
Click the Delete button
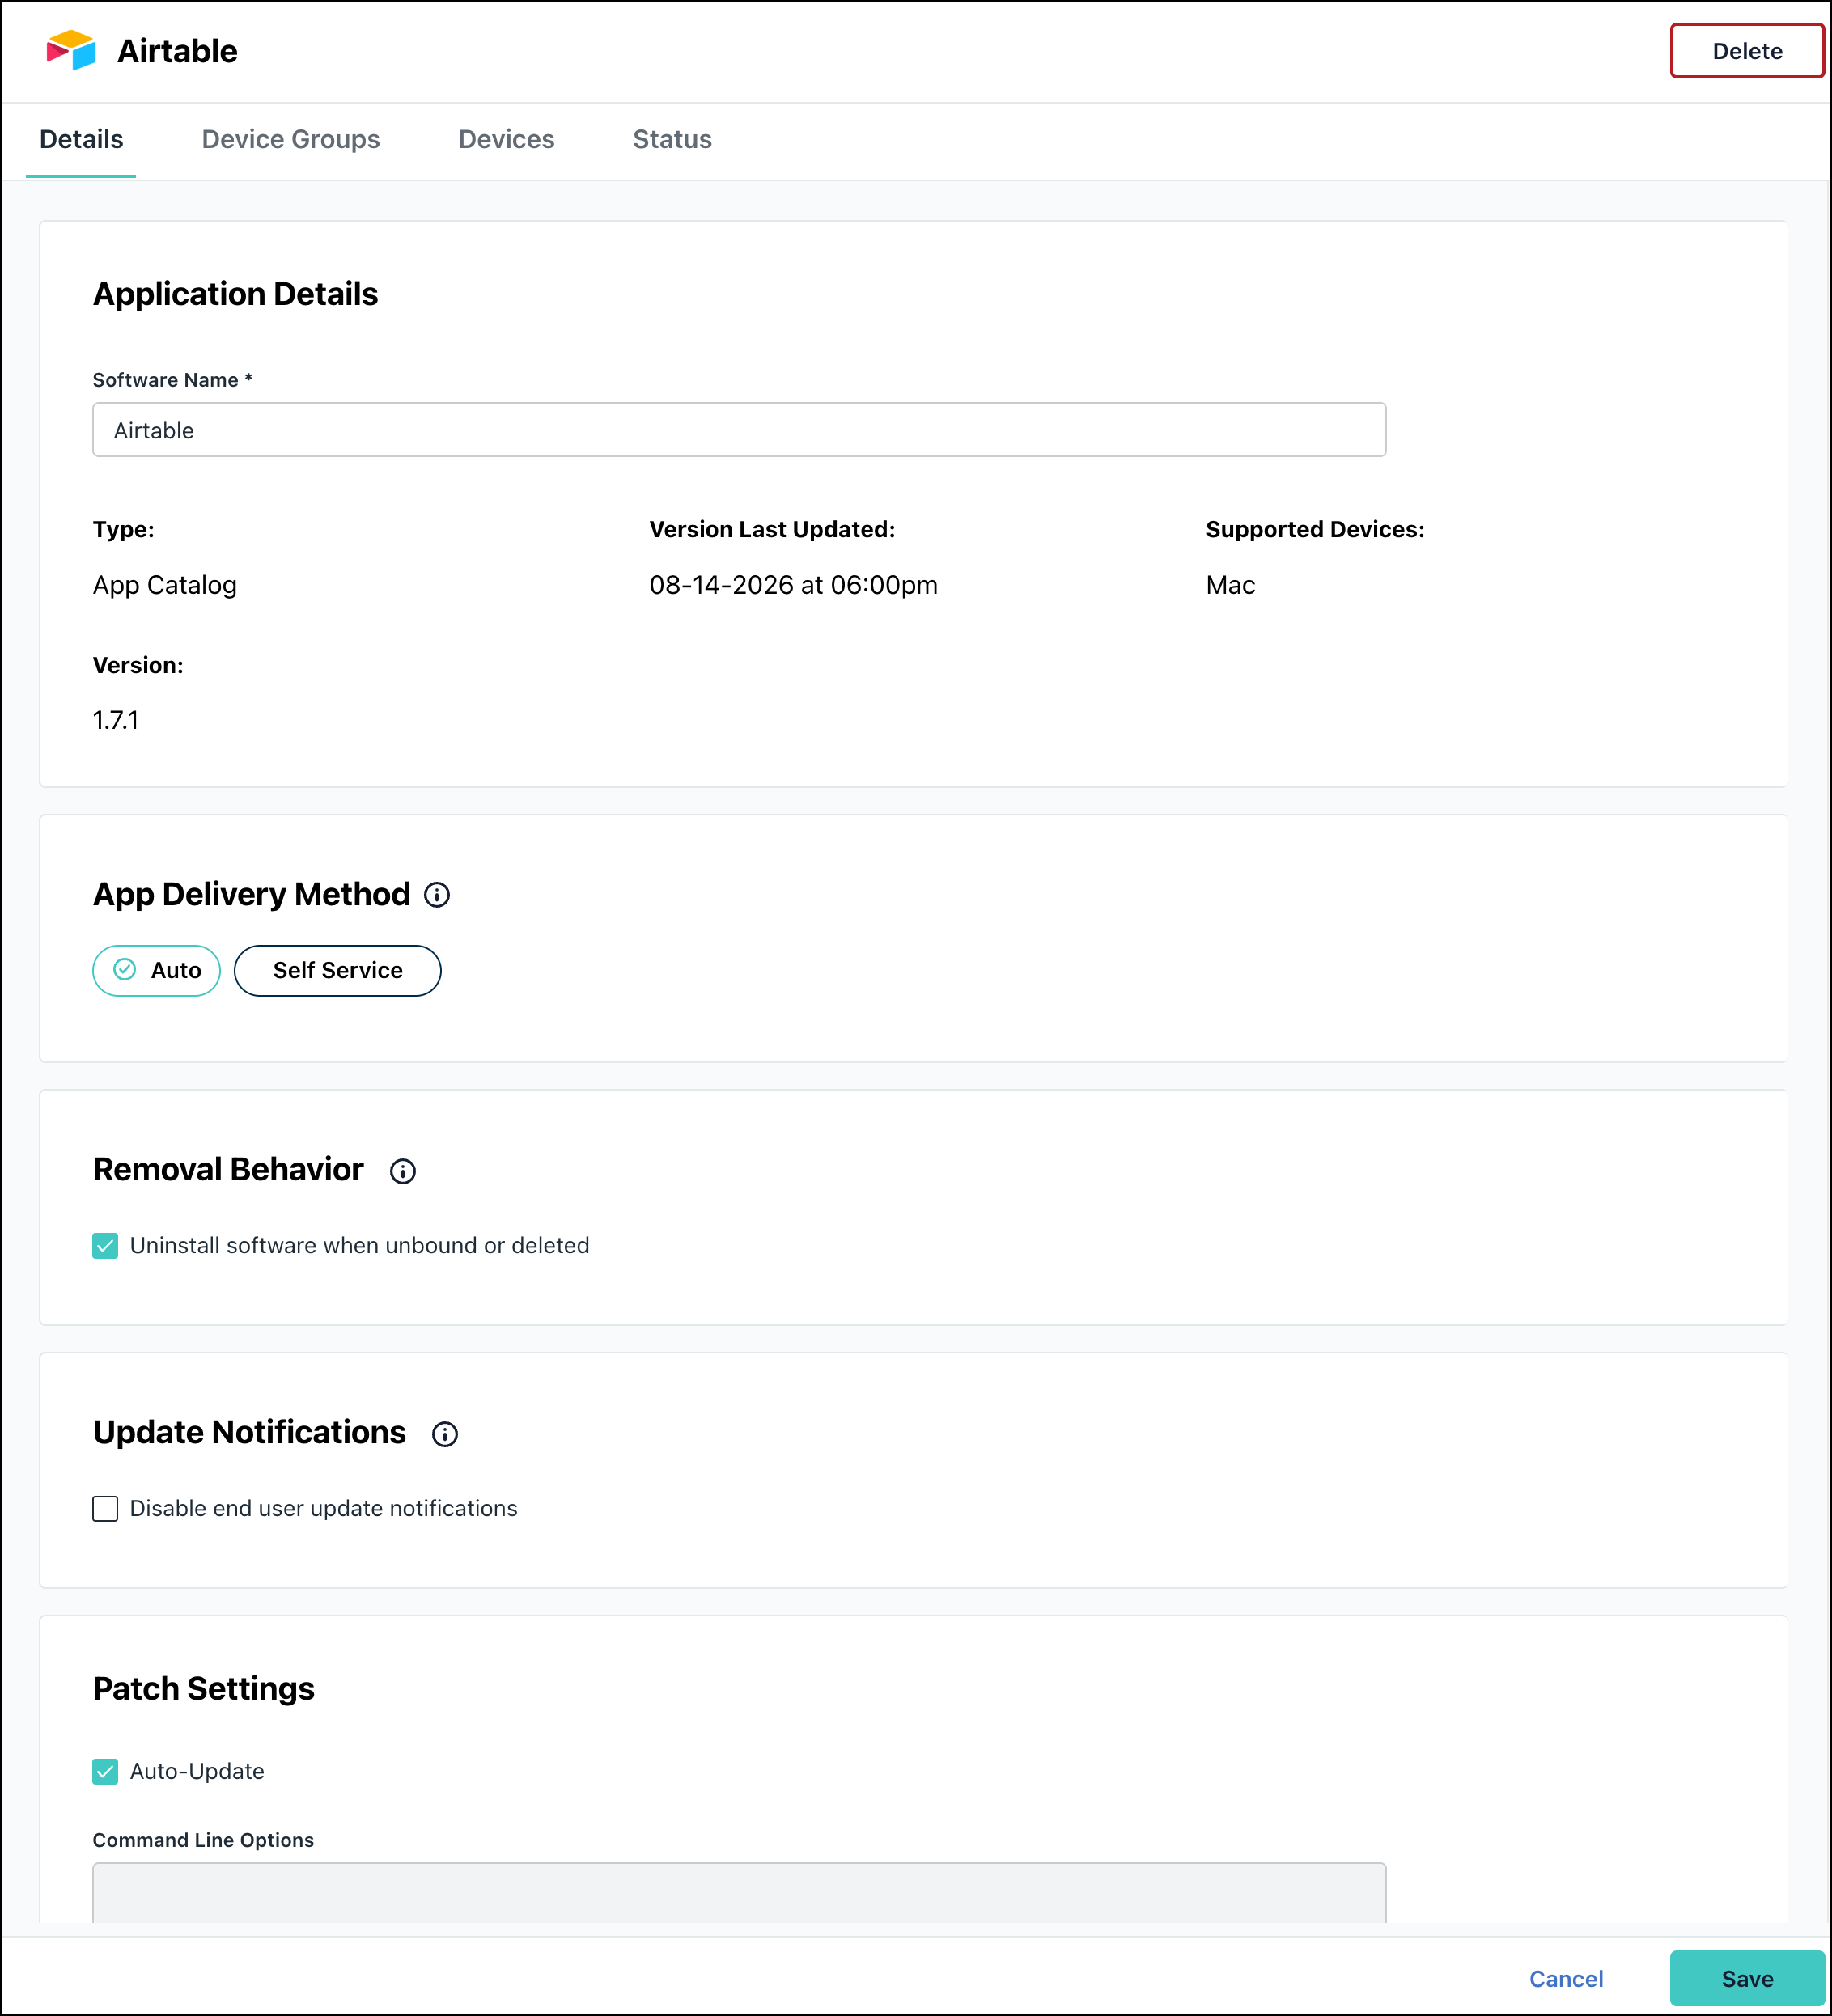click(x=1747, y=51)
